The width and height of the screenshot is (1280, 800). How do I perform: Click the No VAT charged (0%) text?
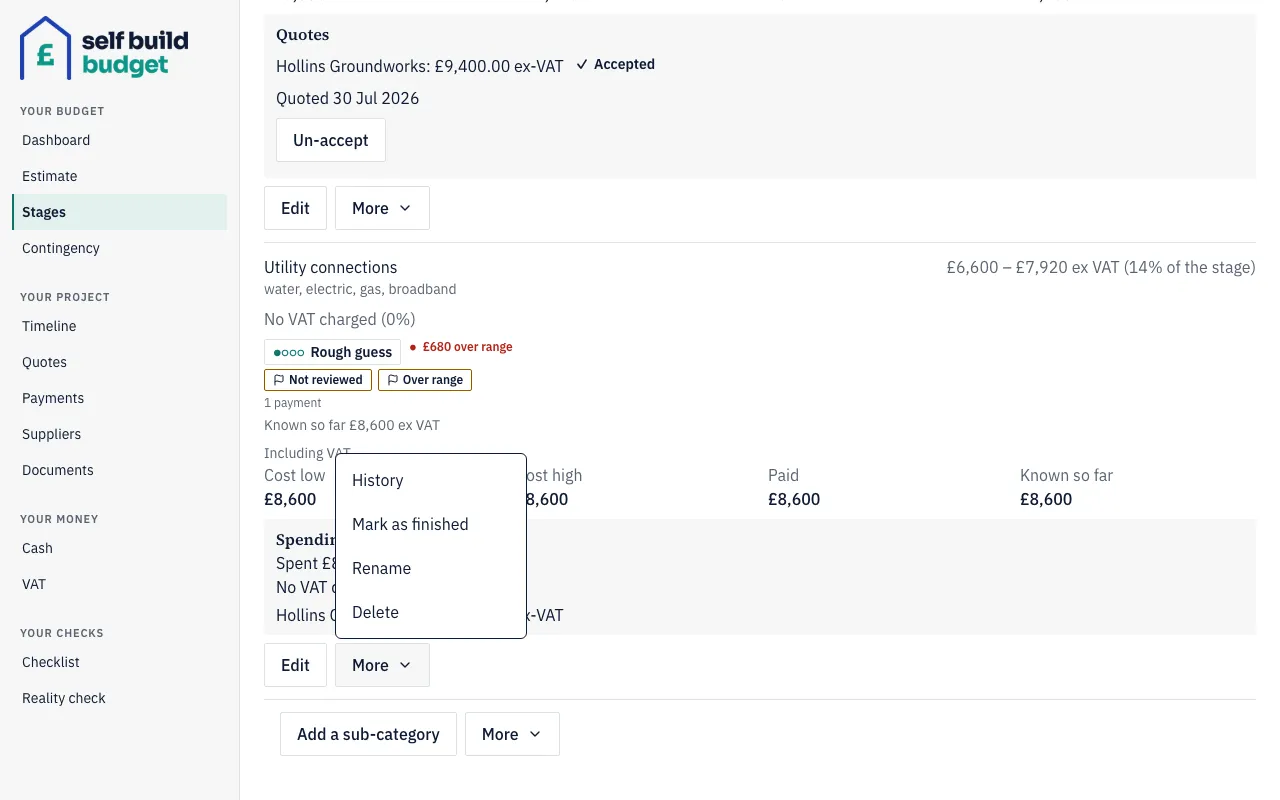(340, 319)
